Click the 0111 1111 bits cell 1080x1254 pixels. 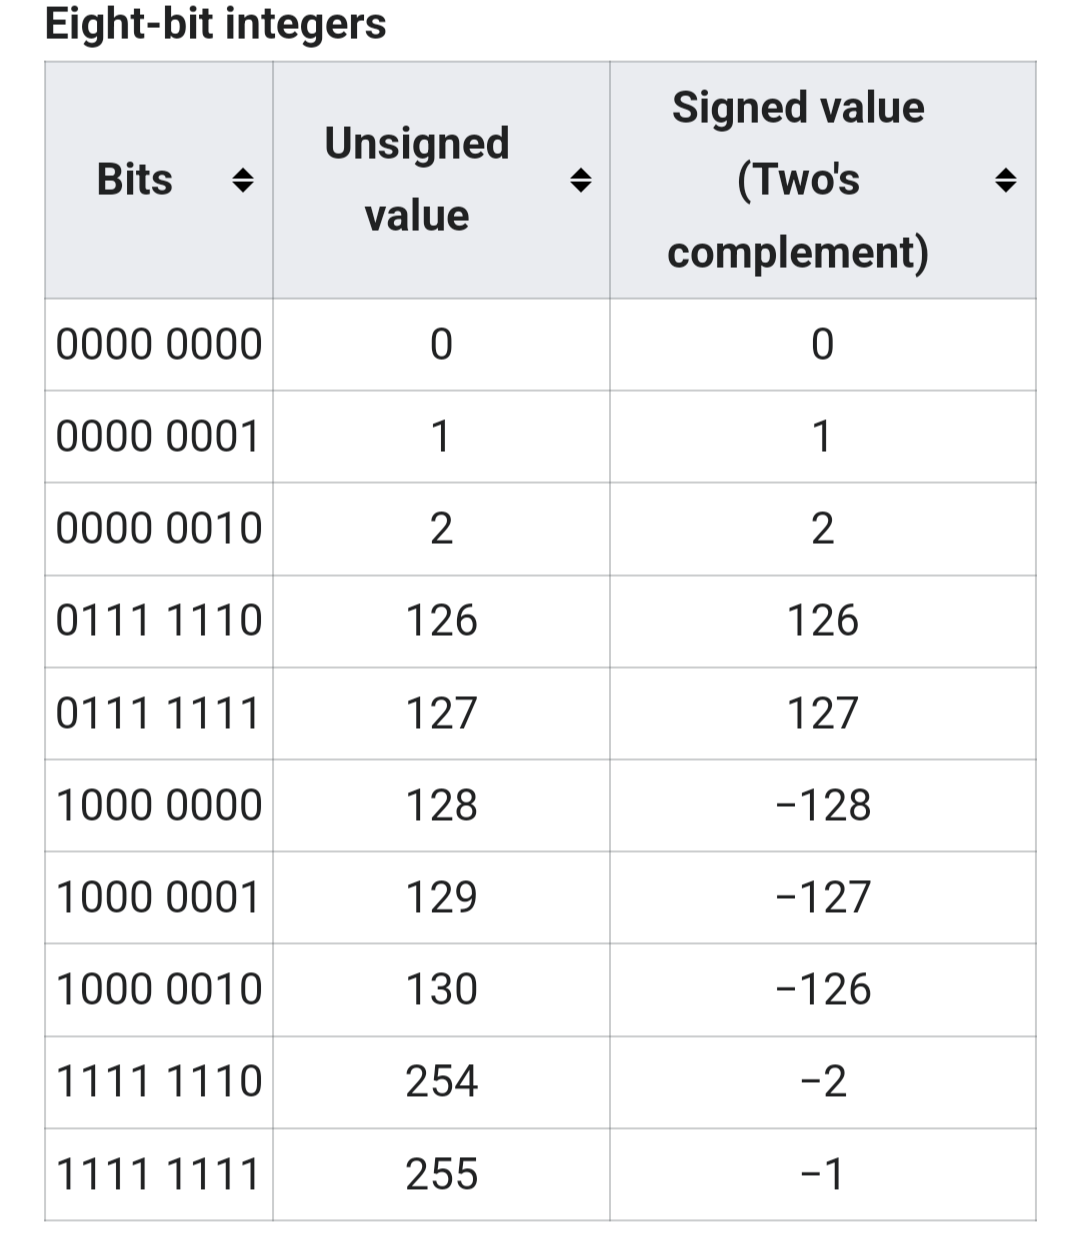(x=159, y=714)
